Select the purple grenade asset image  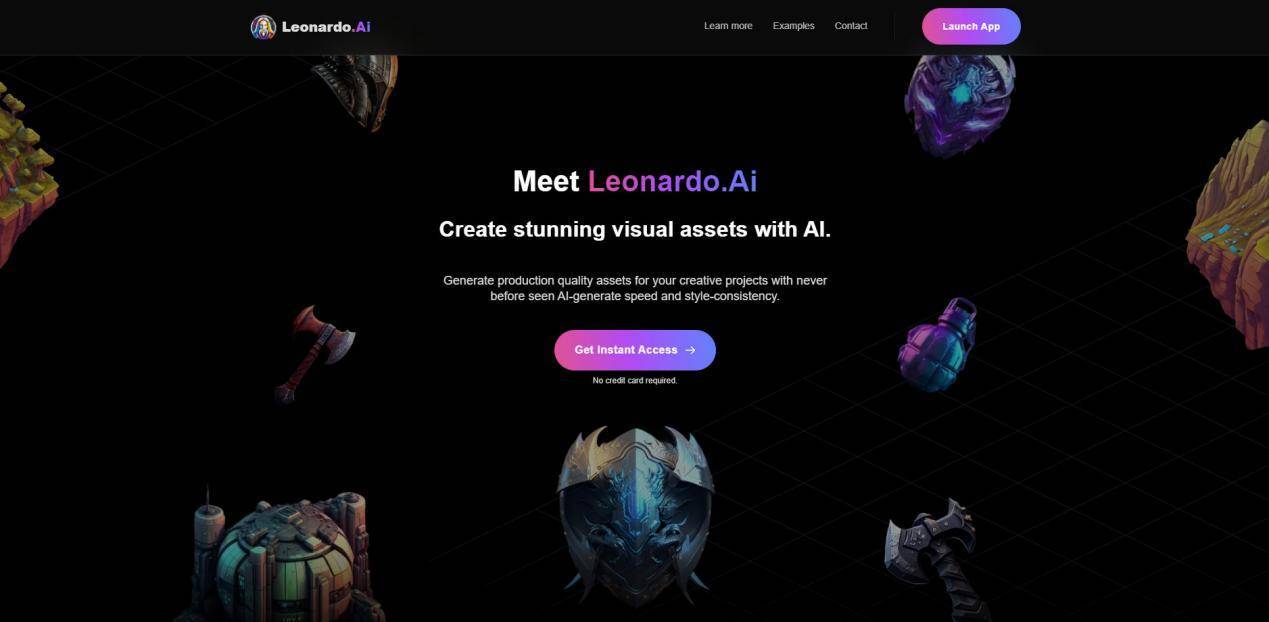[x=937, y=343]
